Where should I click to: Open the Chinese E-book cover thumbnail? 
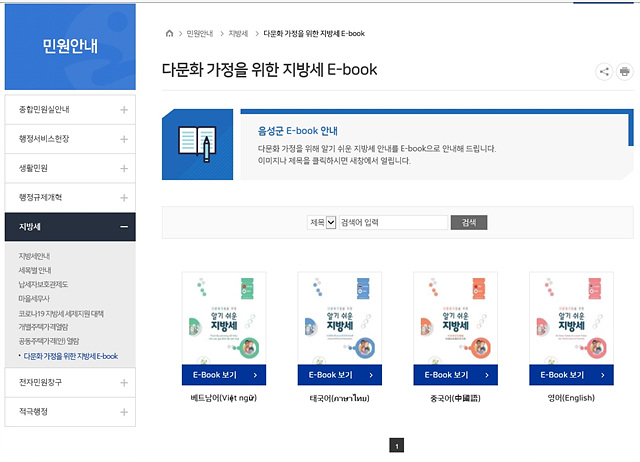[456, 318]
